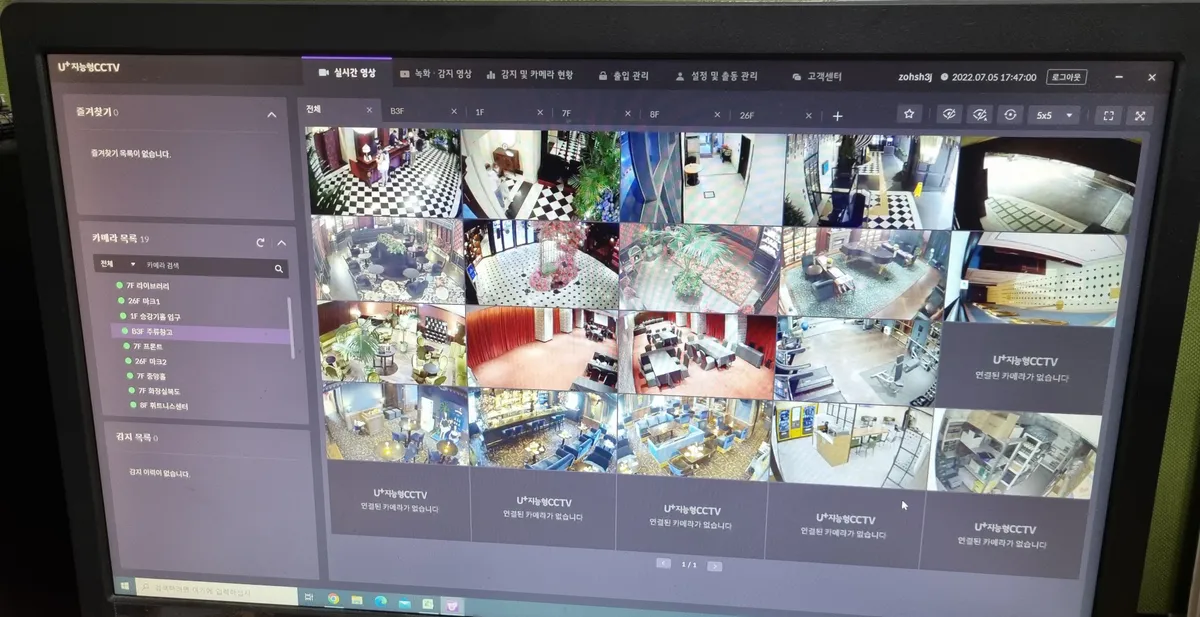Image resolution: width=1200 pixels, height=617 pixels.
Task: Close the B3F view tab
Action: (454, 111)
